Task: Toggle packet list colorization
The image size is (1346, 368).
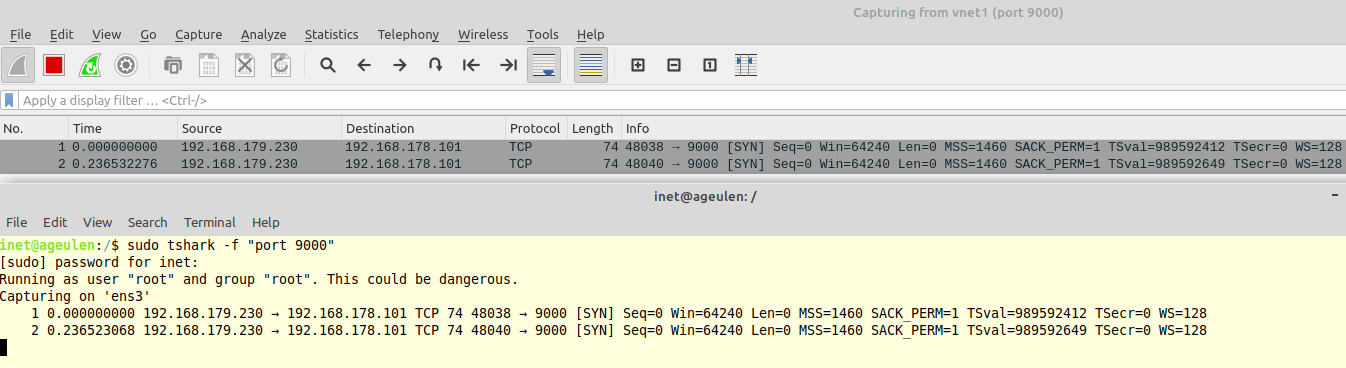Action: [591, 65]
